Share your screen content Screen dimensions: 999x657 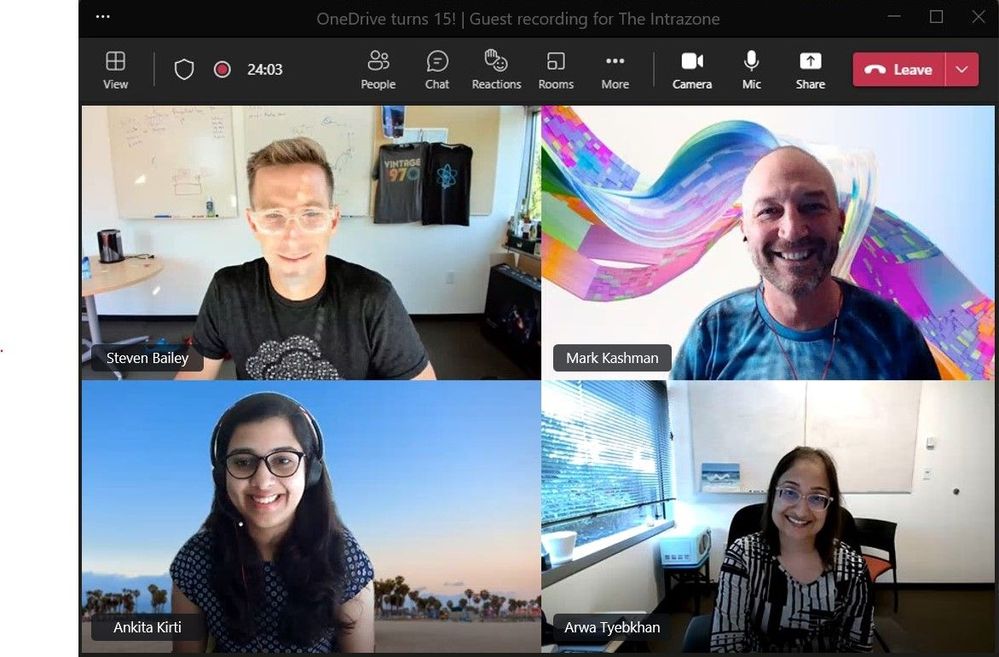click(x=810, y=70)
